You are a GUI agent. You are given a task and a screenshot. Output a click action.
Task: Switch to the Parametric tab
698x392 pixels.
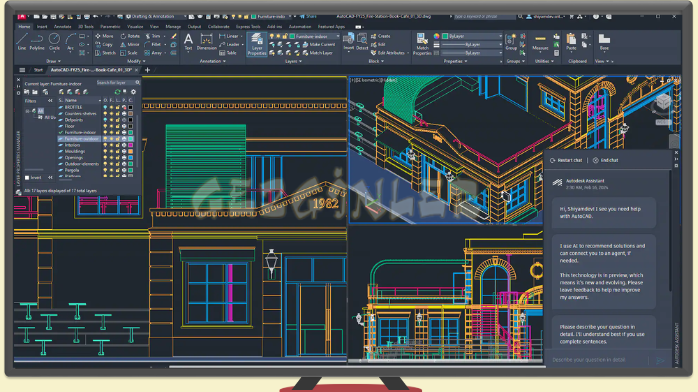pyautogui.click(x=110, y=27)
